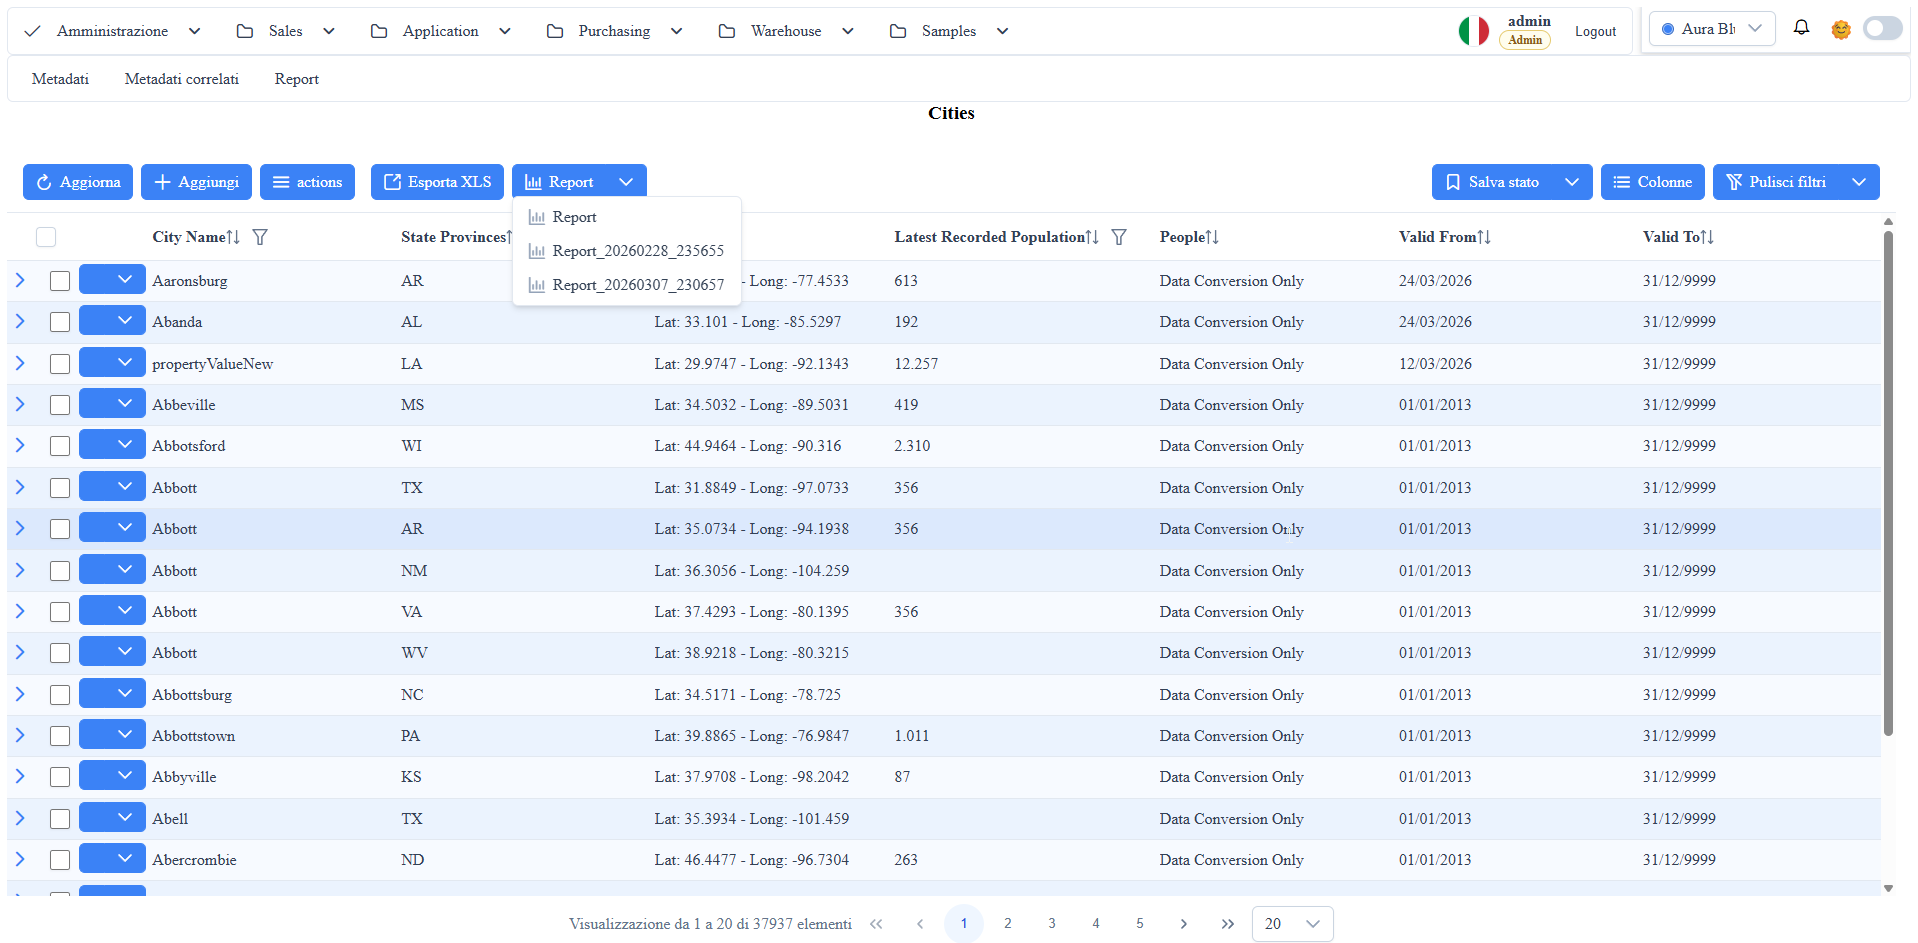
Task: Open the page size 20 dropdown
Action: (1292, 924)
